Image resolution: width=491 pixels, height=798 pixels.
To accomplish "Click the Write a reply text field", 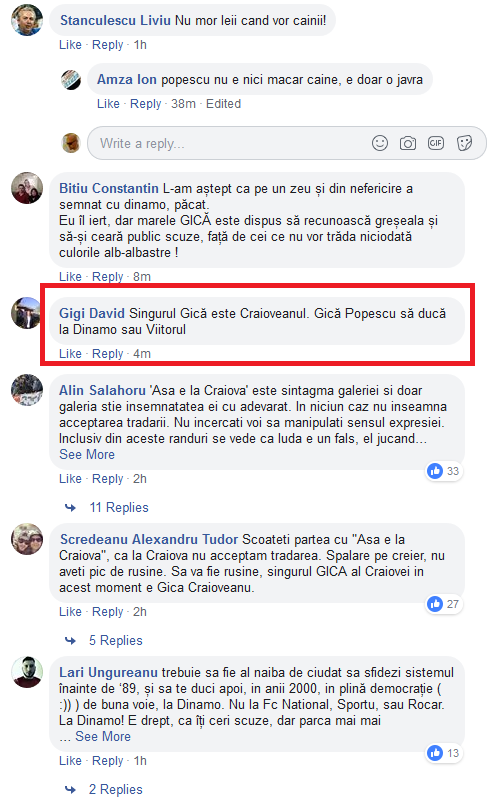I will coord(229,143).
